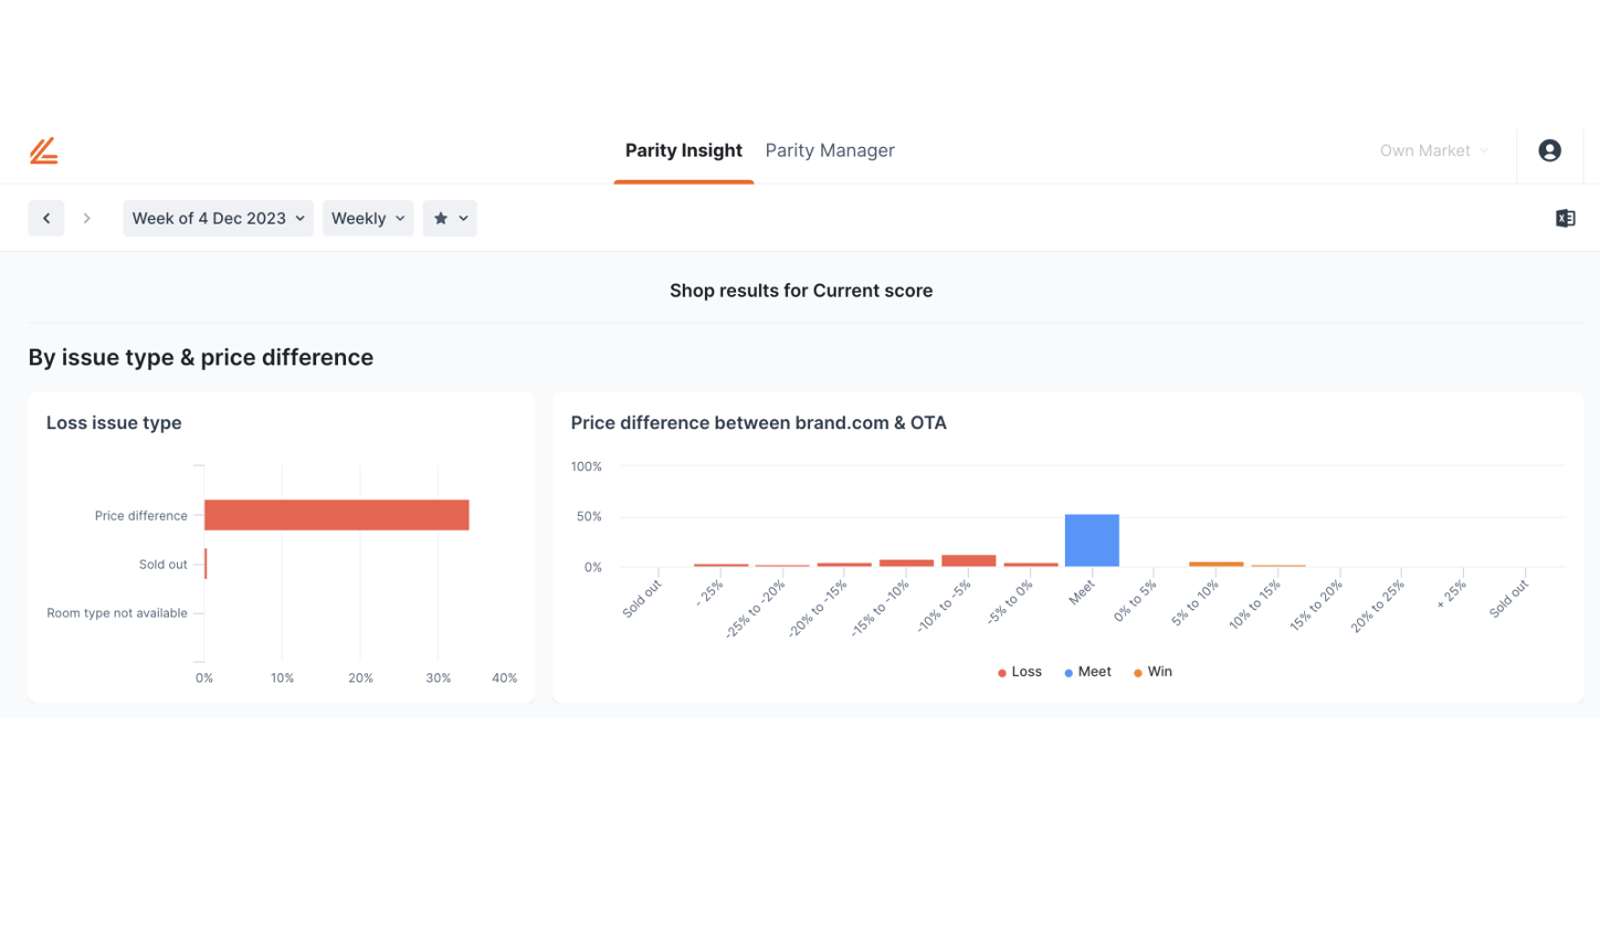Viewport: 1600px width, 937px height.
Task: Click the Sold out bar in Loss issue type
Action: (x=205, y=564)
